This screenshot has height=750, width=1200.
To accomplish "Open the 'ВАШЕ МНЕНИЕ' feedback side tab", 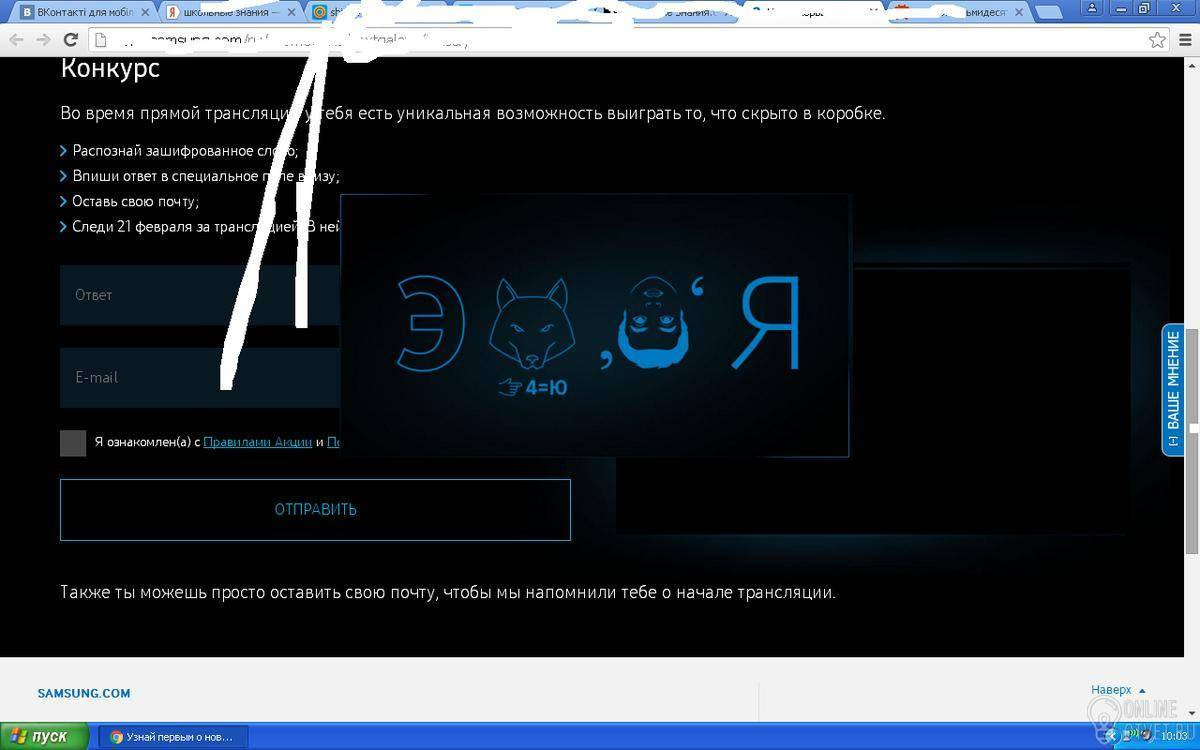I will pyautogui.click(x=1172, y=390).
